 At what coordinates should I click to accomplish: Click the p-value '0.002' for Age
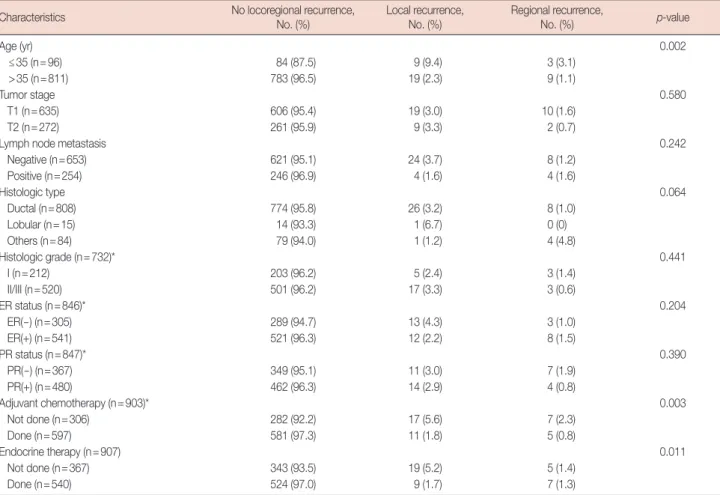click(x=673, y=46)
